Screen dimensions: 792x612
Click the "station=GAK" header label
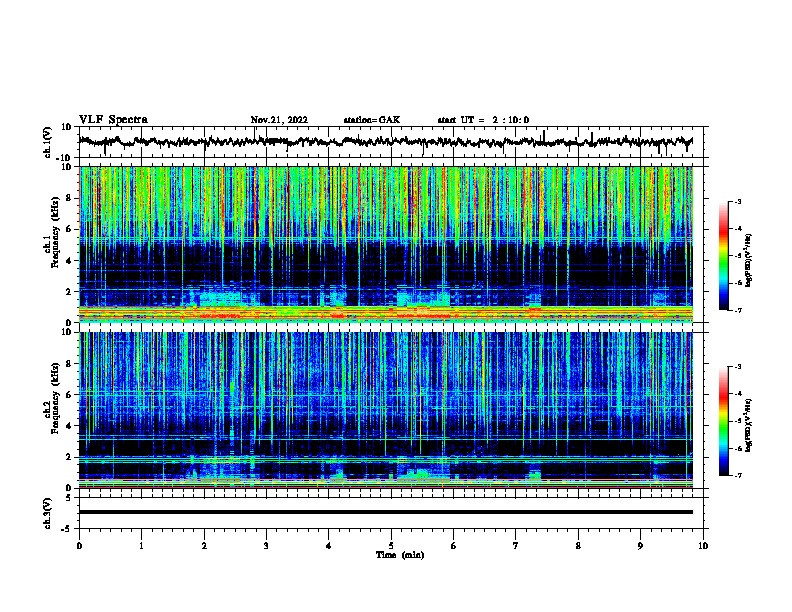(x=372, y=120)
